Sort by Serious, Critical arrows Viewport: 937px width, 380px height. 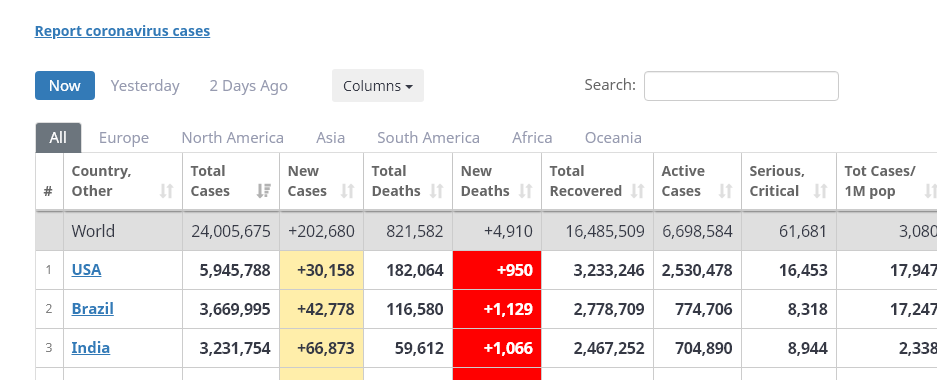pyautogui.click(x=820, y=191)
